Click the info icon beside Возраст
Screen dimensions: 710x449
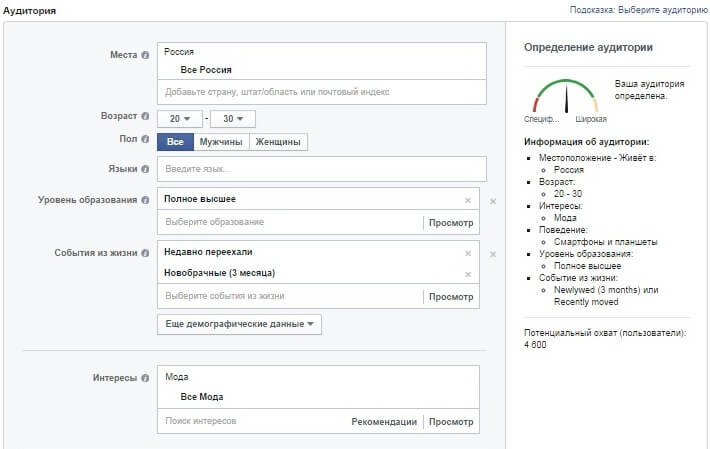point(146,117)
